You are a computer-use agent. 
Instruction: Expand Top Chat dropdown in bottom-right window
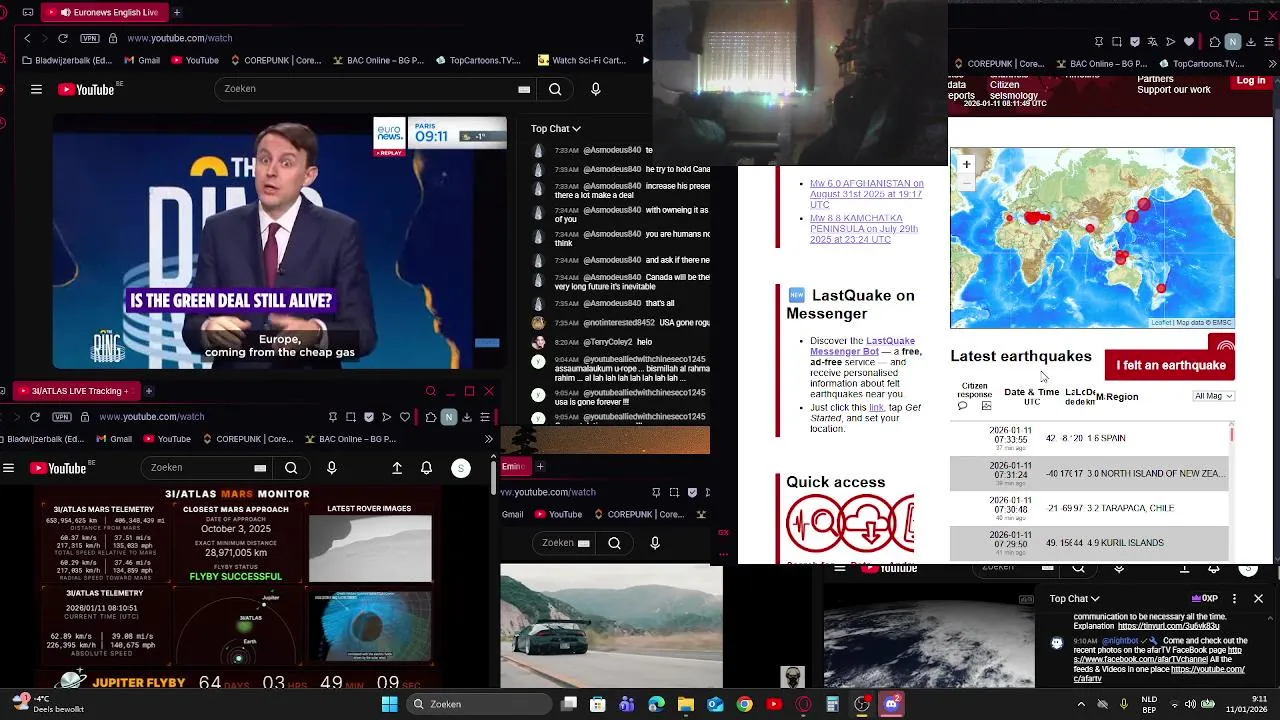tap(1074, 599)
